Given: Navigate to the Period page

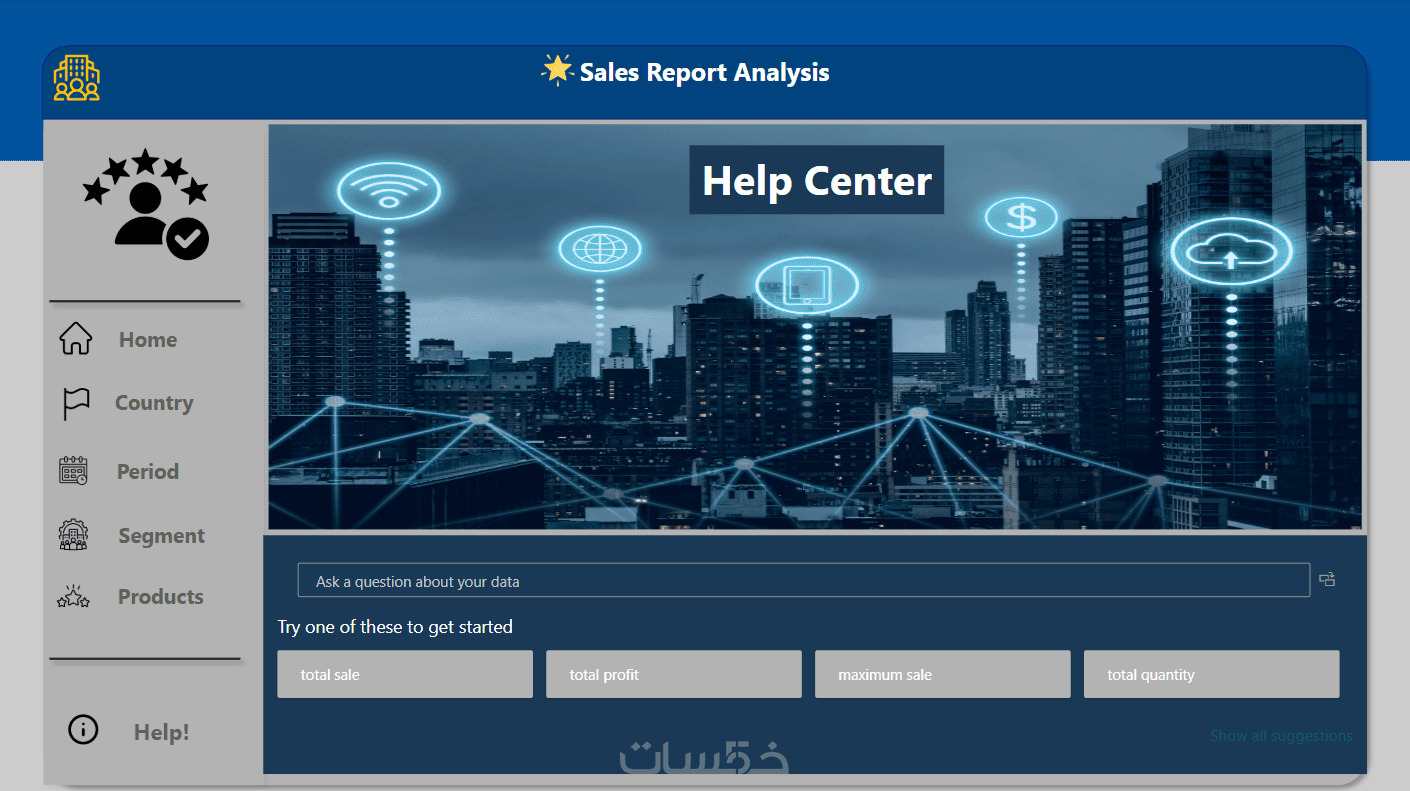Looking at the screenshot, I should click(x=148, y=472).
